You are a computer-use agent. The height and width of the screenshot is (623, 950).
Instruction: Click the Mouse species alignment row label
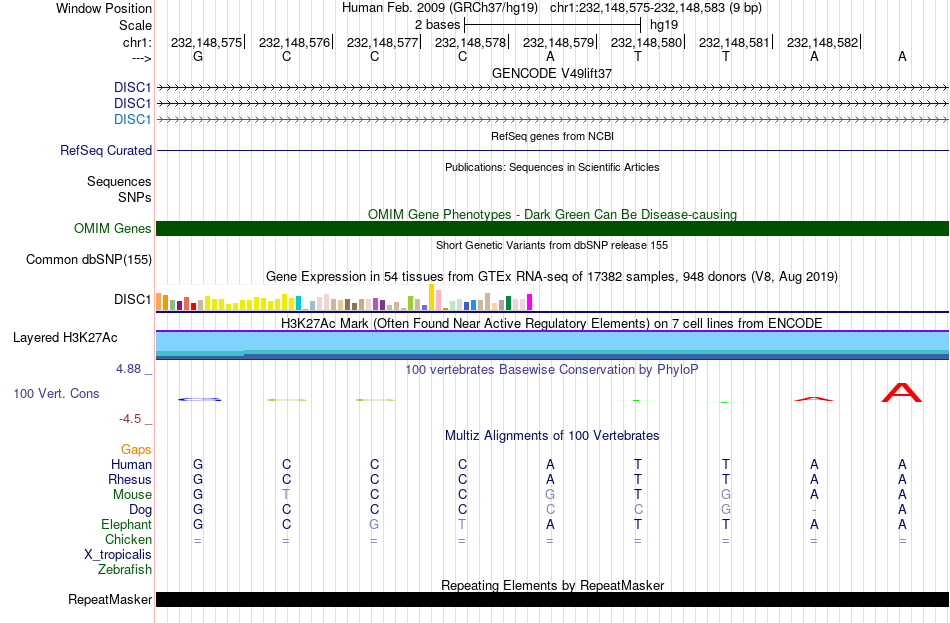click(132, 495)
